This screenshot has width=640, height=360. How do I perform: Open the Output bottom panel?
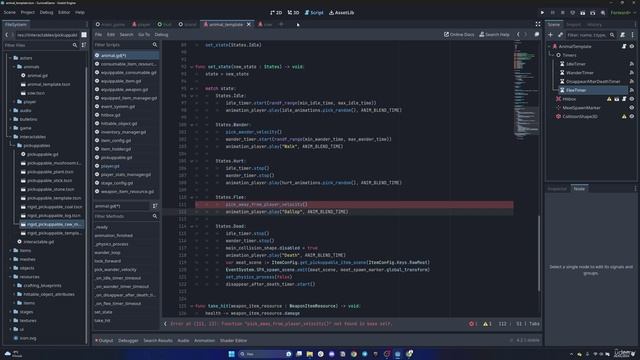pyautogui.click(x=104, y=340)
